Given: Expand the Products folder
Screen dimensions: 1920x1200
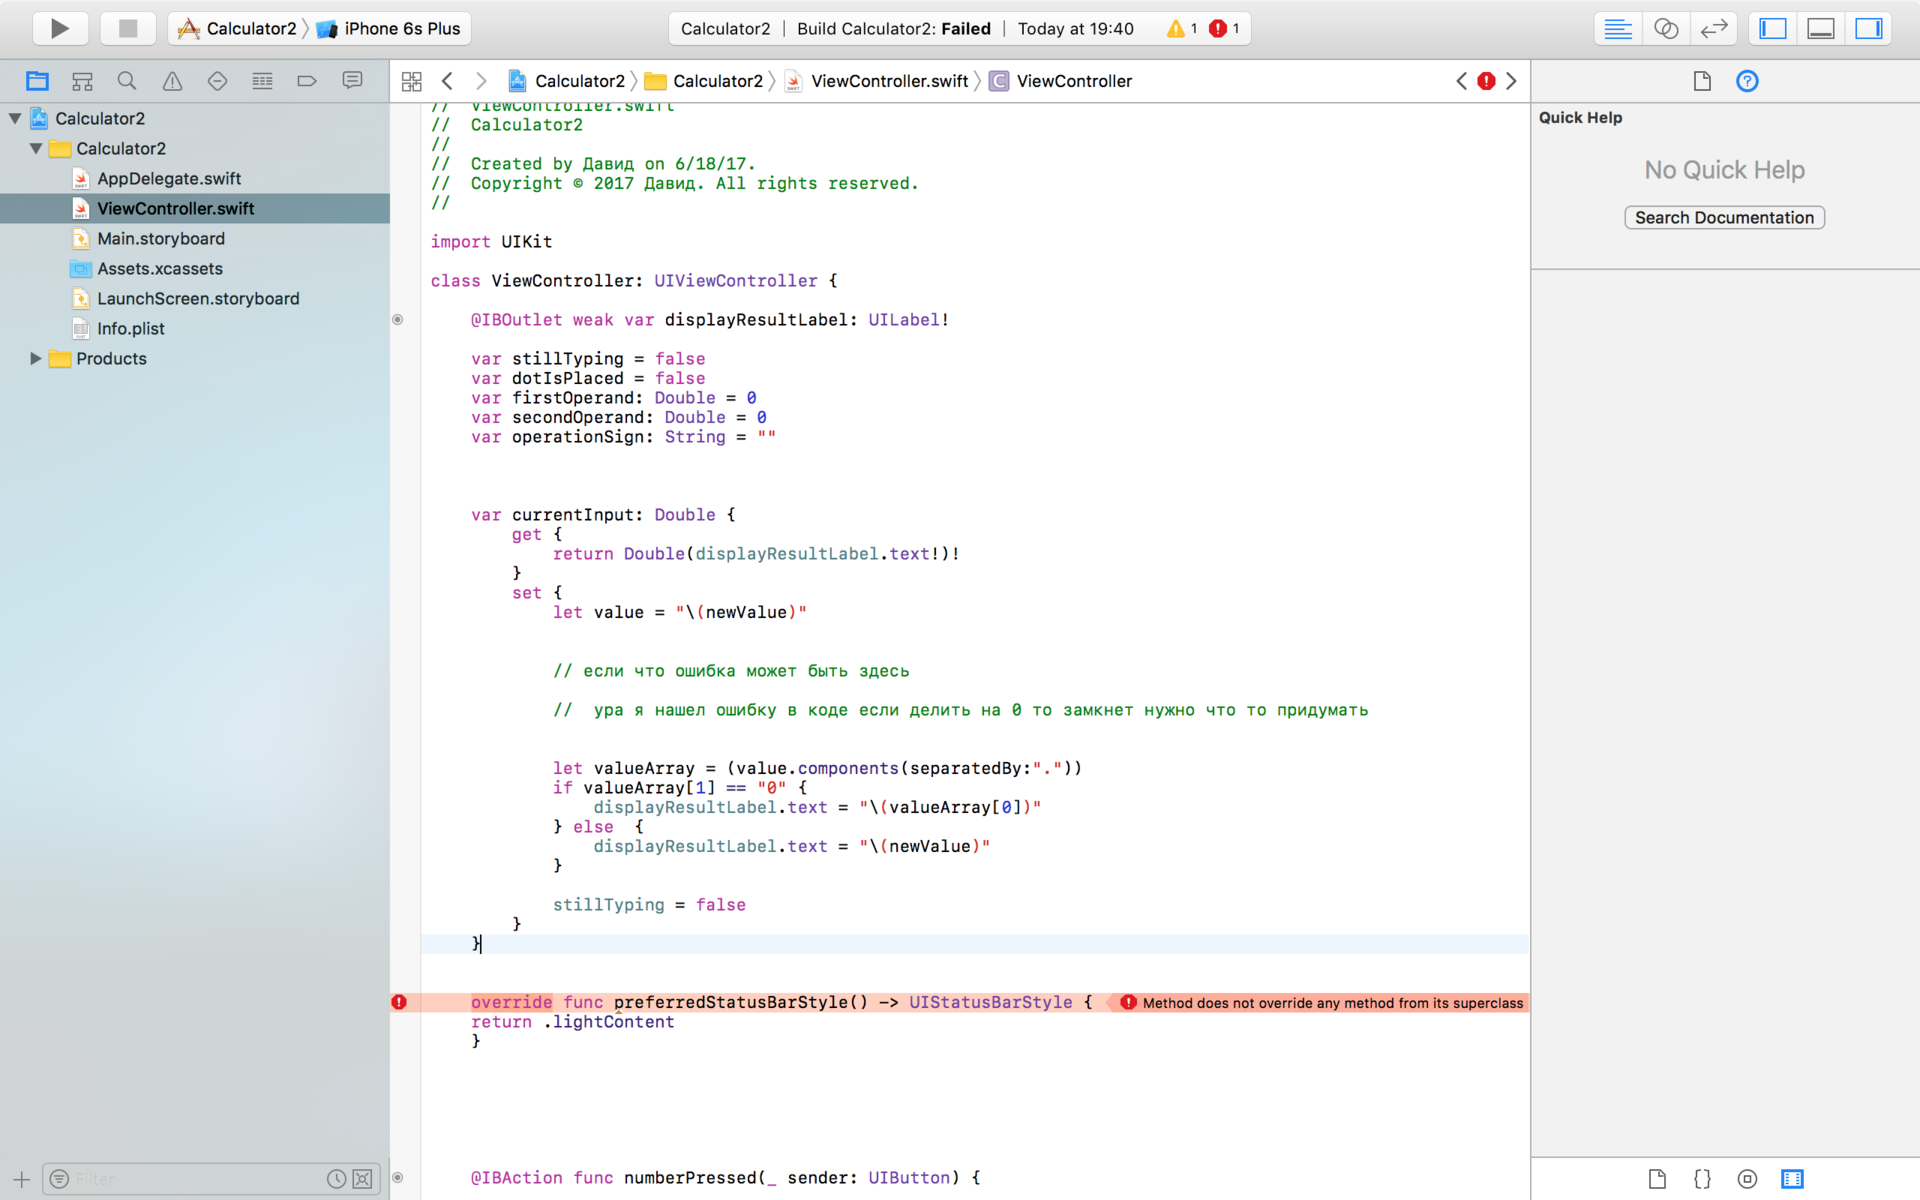Looking at the screenshot, I should click(36, 358).
